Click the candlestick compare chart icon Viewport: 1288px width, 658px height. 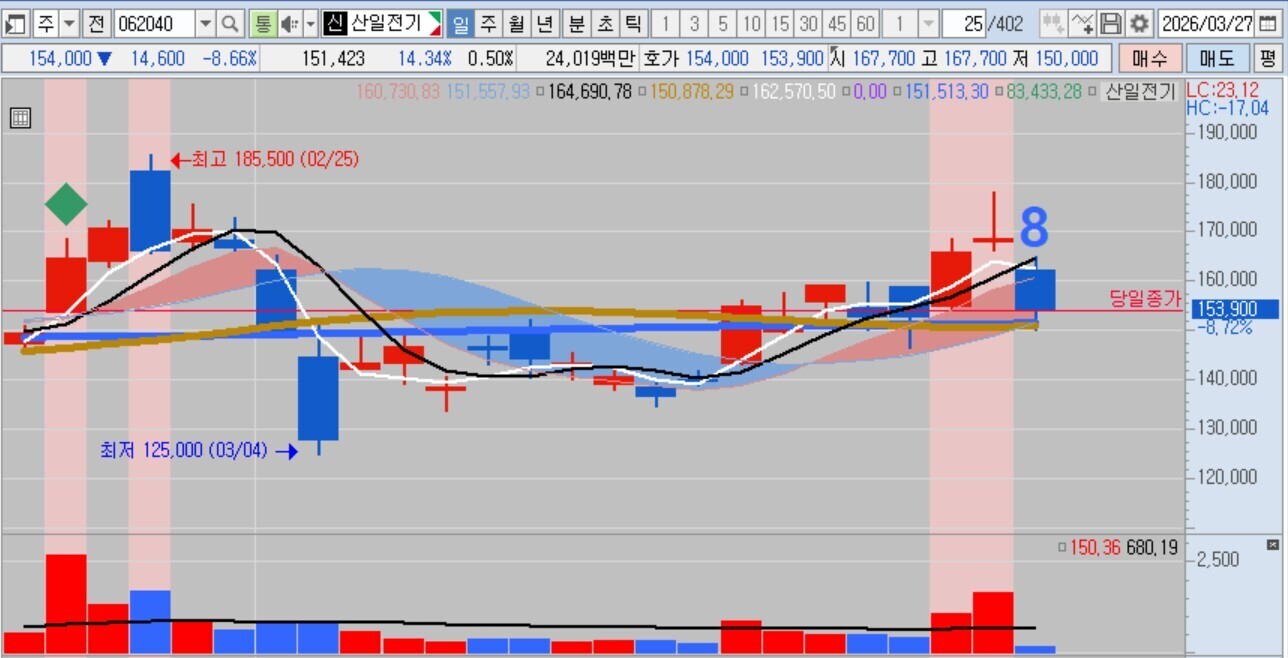[1053, 23]
